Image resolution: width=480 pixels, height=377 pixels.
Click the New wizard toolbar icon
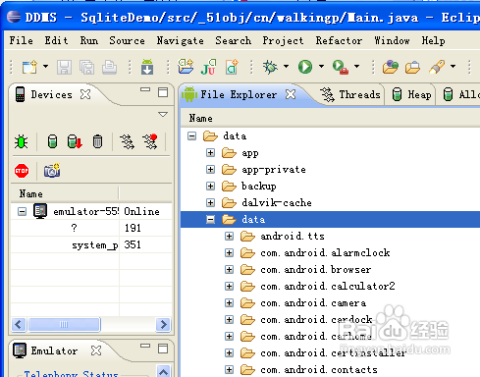(x=29, y=67)
